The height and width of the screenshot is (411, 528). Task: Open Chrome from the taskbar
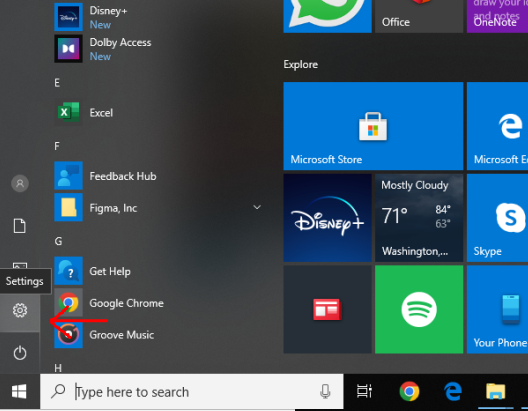pos(409,391)
